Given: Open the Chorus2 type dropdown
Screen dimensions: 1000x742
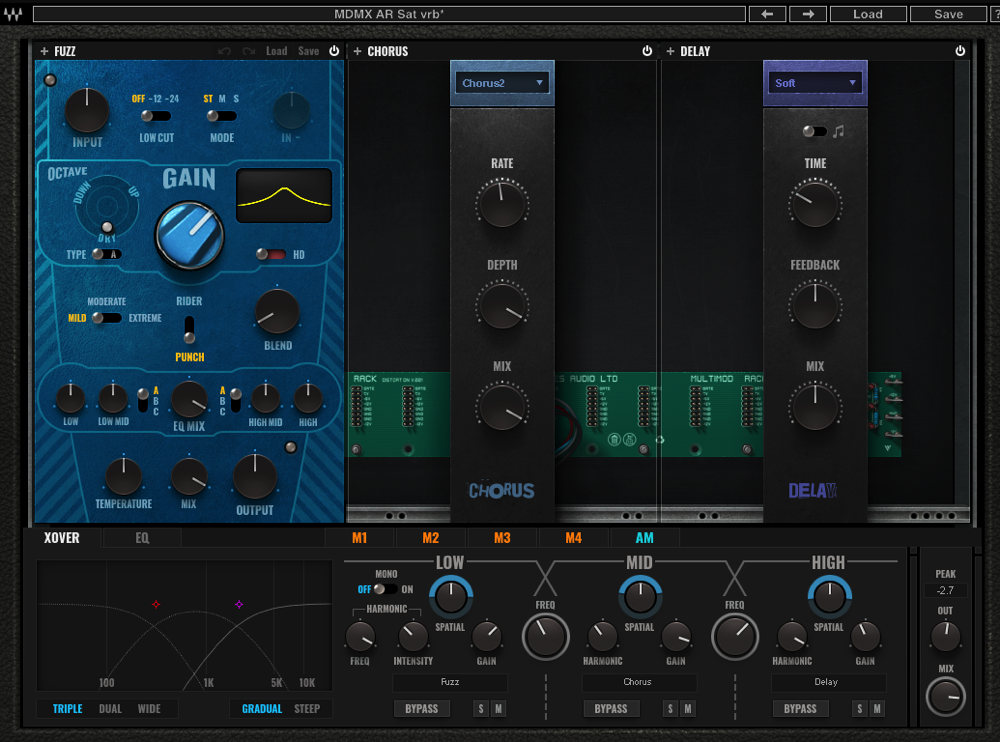Looking at the screenshot, I should click(502, 83).
